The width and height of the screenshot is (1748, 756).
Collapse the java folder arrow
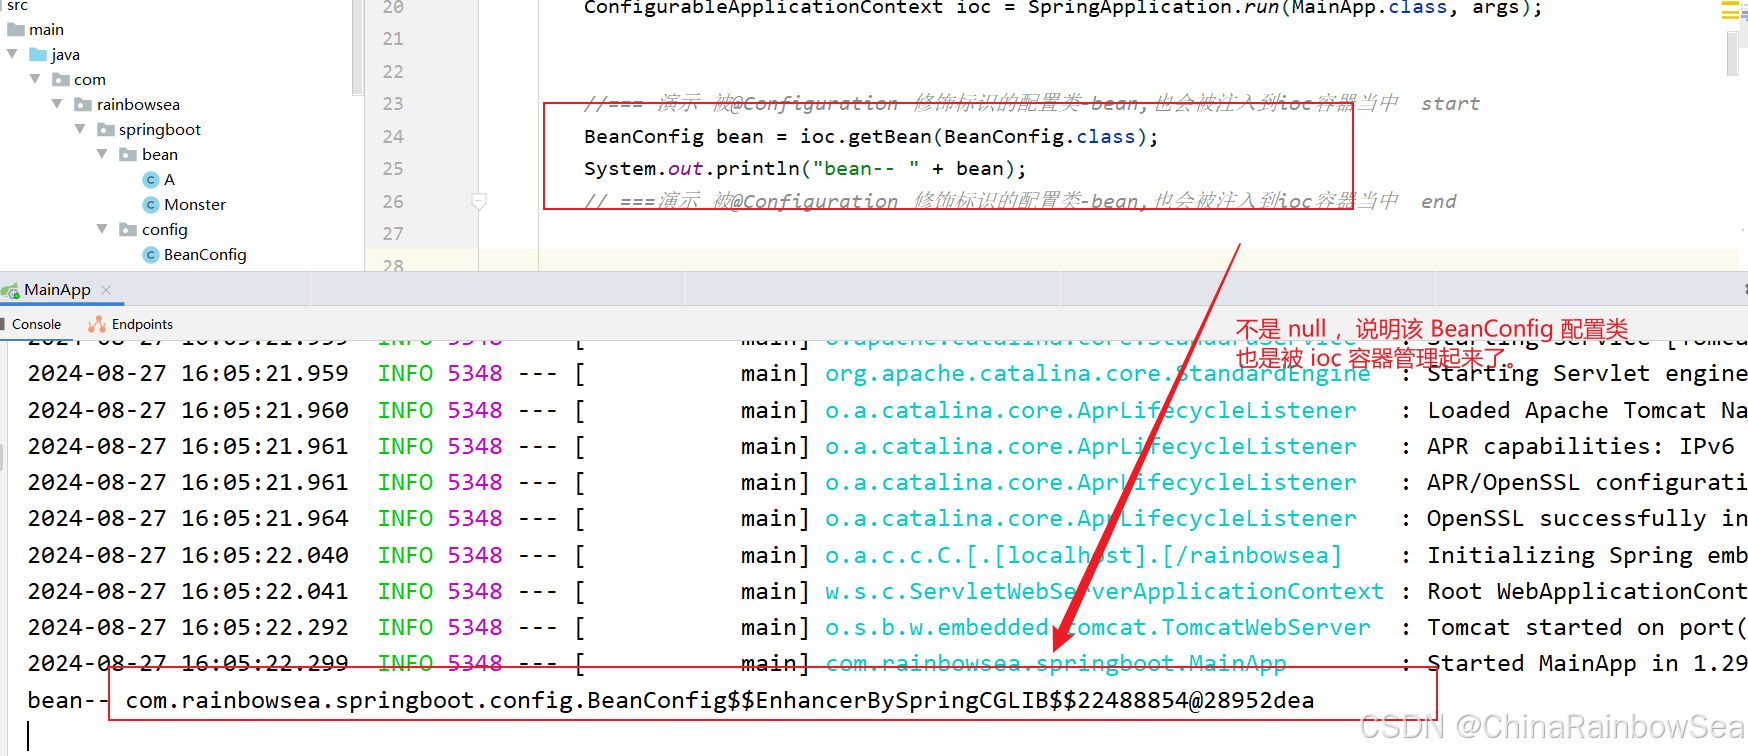12,54
